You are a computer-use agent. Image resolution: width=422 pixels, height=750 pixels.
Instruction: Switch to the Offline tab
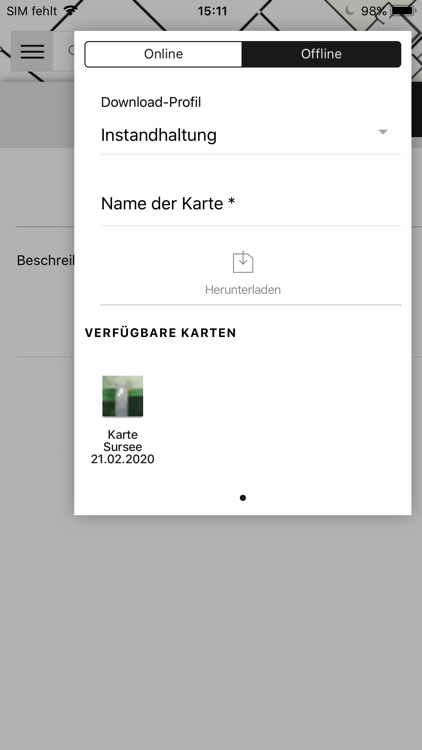point(322,54)
